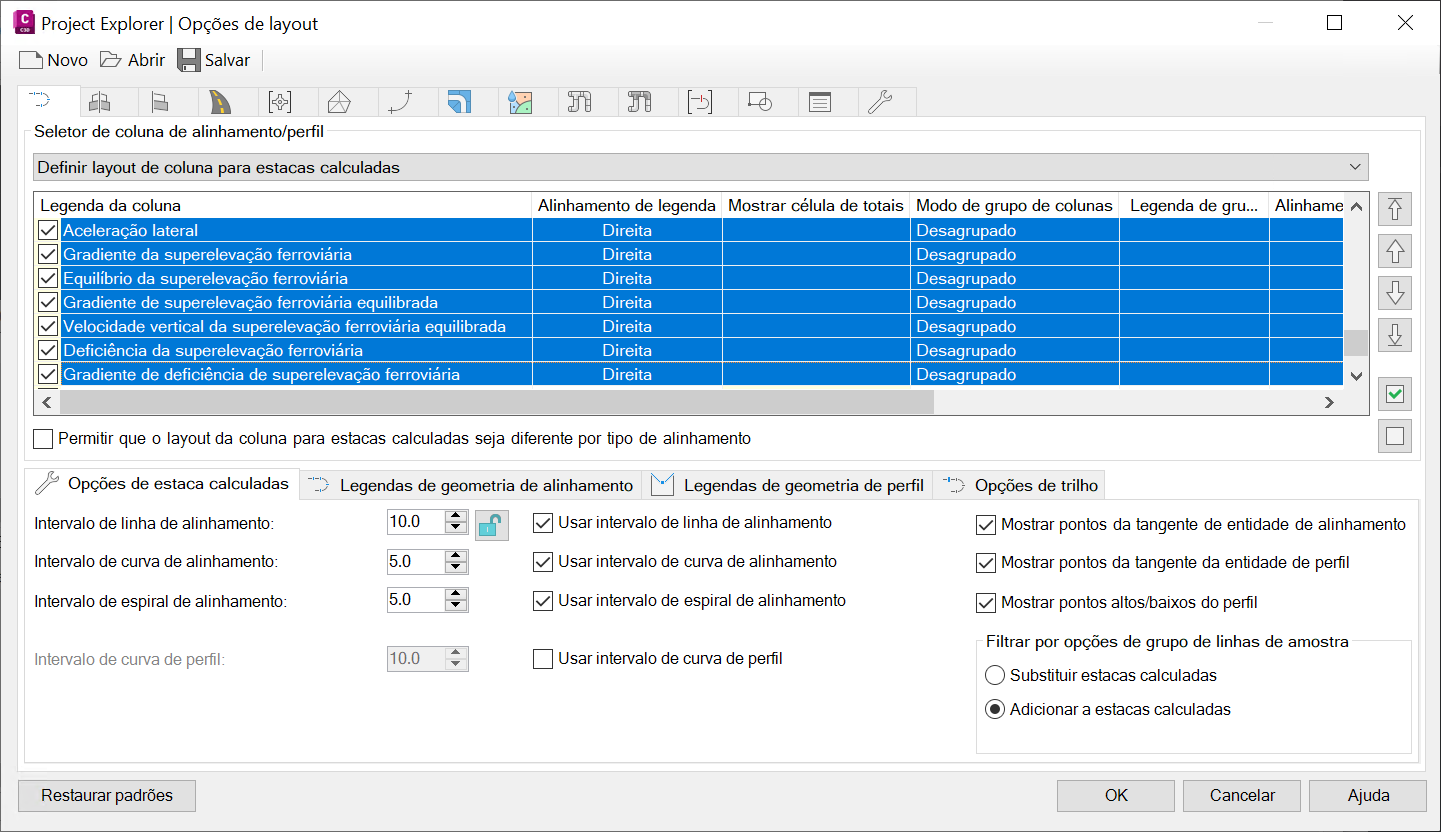Image resolution: width=1441 pixels, height=832 pixels.
Task: Decrease the line alignment interval value
Action: point(456,528)
